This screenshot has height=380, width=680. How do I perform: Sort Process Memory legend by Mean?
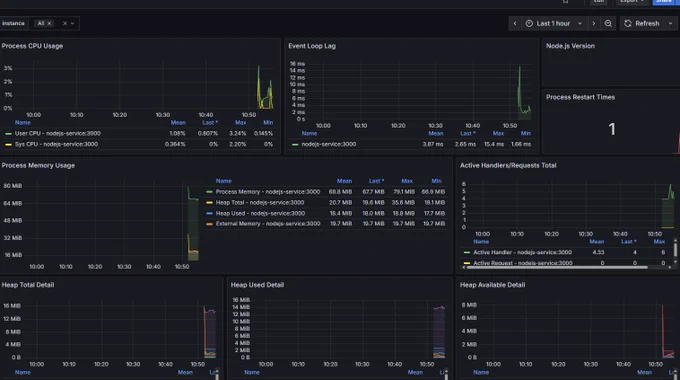[x=344, y=181]
